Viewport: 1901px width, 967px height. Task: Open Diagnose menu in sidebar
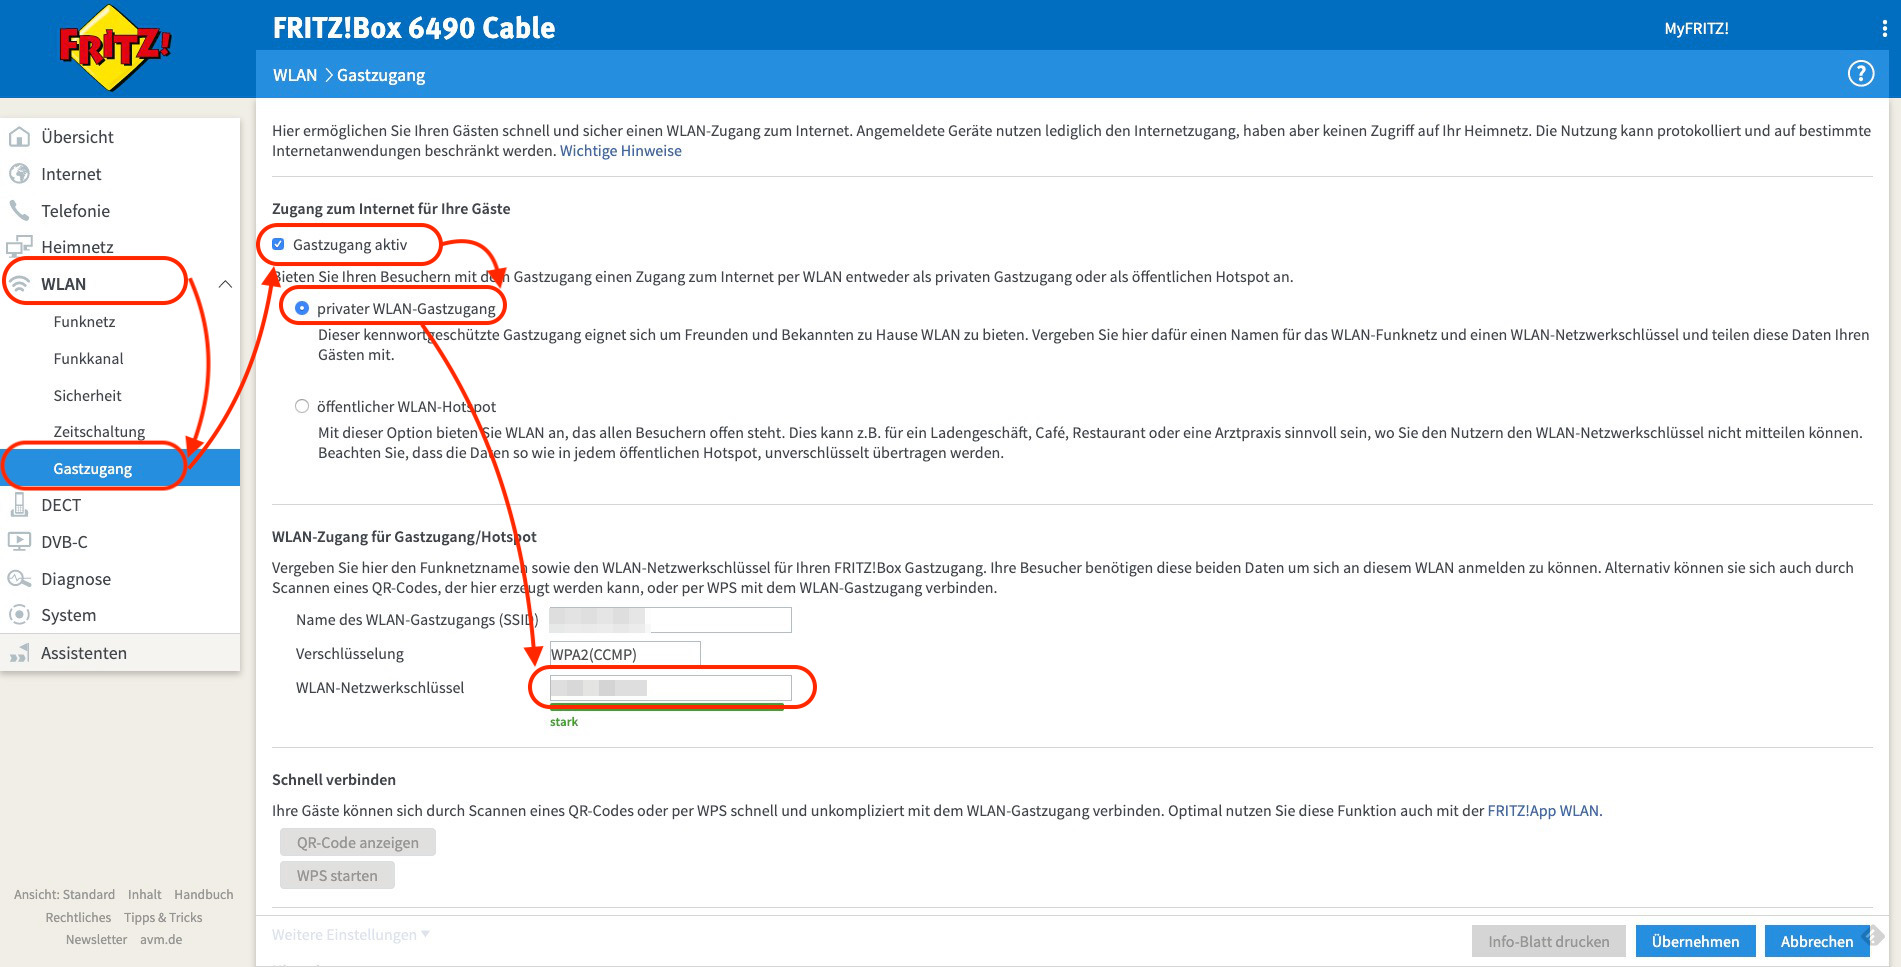click(x=76, y=579)
